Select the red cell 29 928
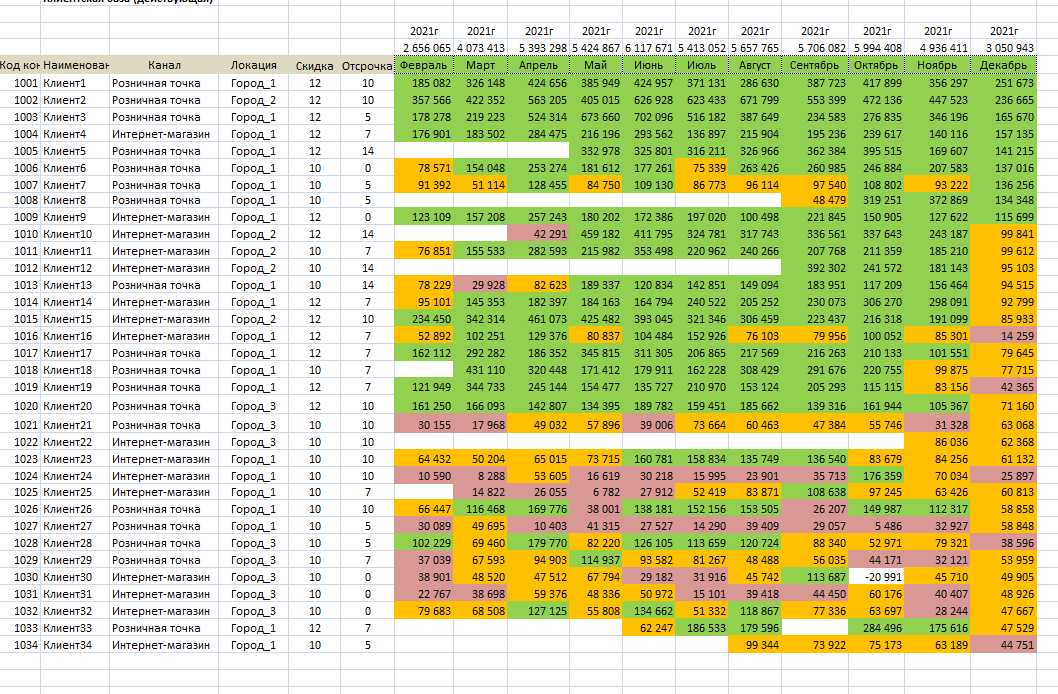Screen dimensions: 1058x694 pyautogui.click(x=480, y=285)
